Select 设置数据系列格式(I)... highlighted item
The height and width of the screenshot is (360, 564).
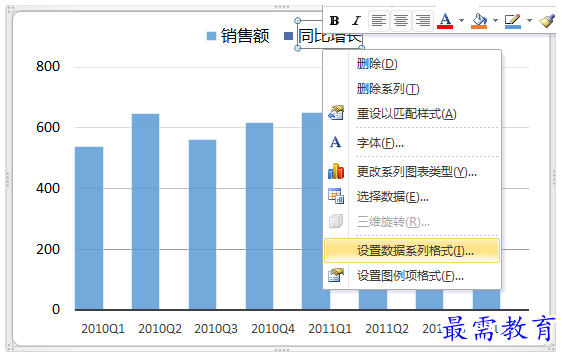tap(411, 251)
